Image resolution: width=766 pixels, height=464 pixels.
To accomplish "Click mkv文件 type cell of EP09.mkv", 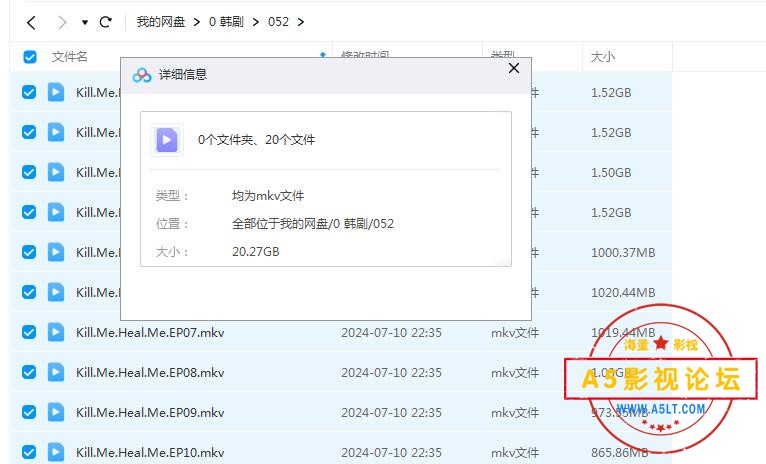I will 515,413.
